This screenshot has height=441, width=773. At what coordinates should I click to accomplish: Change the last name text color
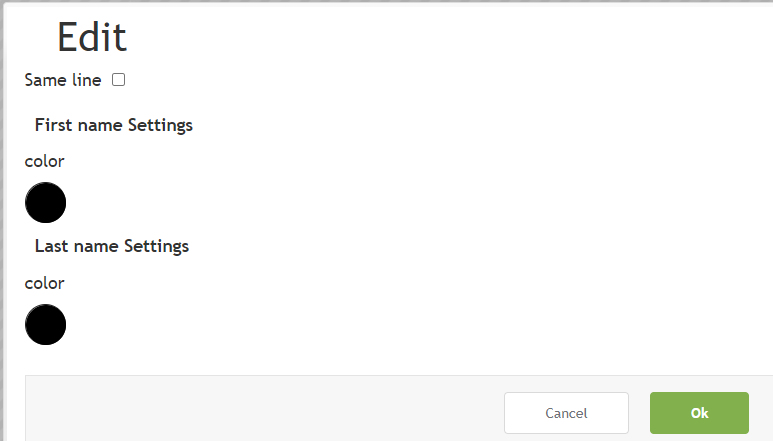click(45, 325)
